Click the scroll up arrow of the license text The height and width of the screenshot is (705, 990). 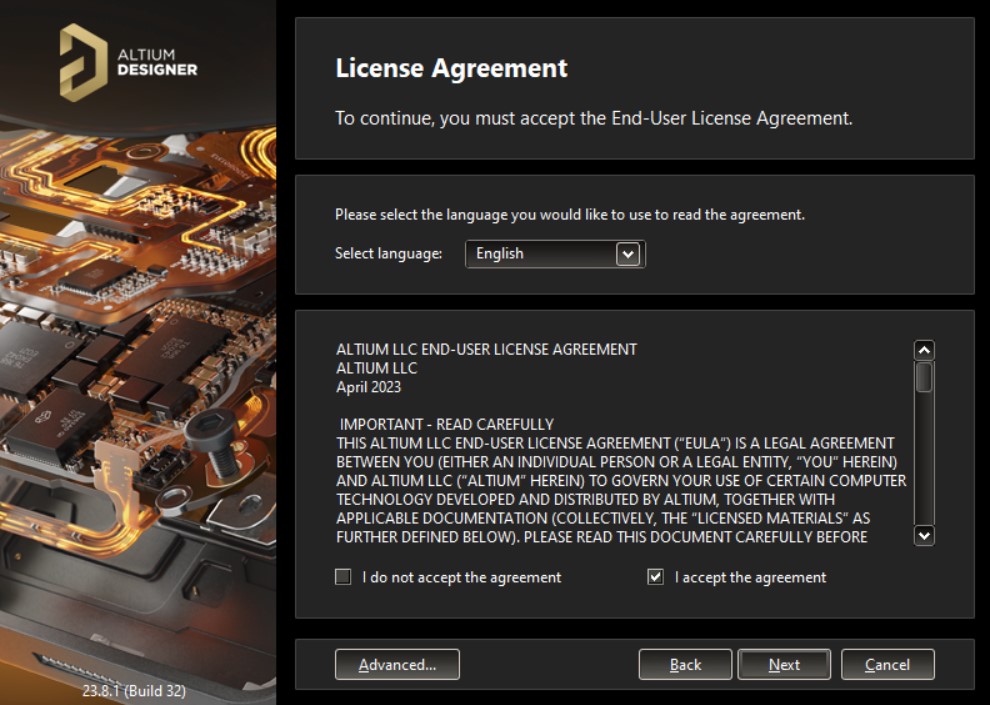coord(924,350)
